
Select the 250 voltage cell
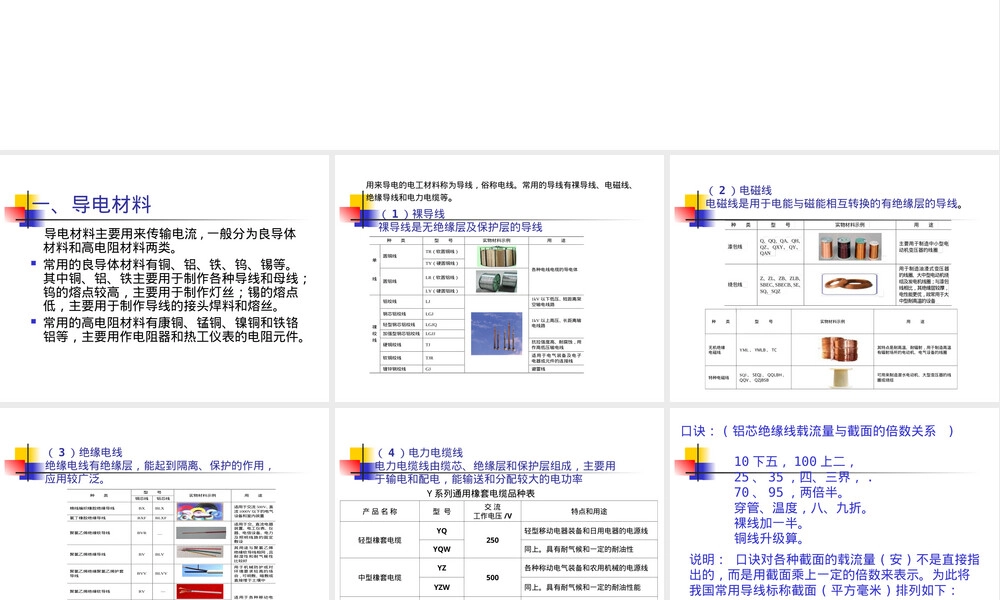coord(492,540)
